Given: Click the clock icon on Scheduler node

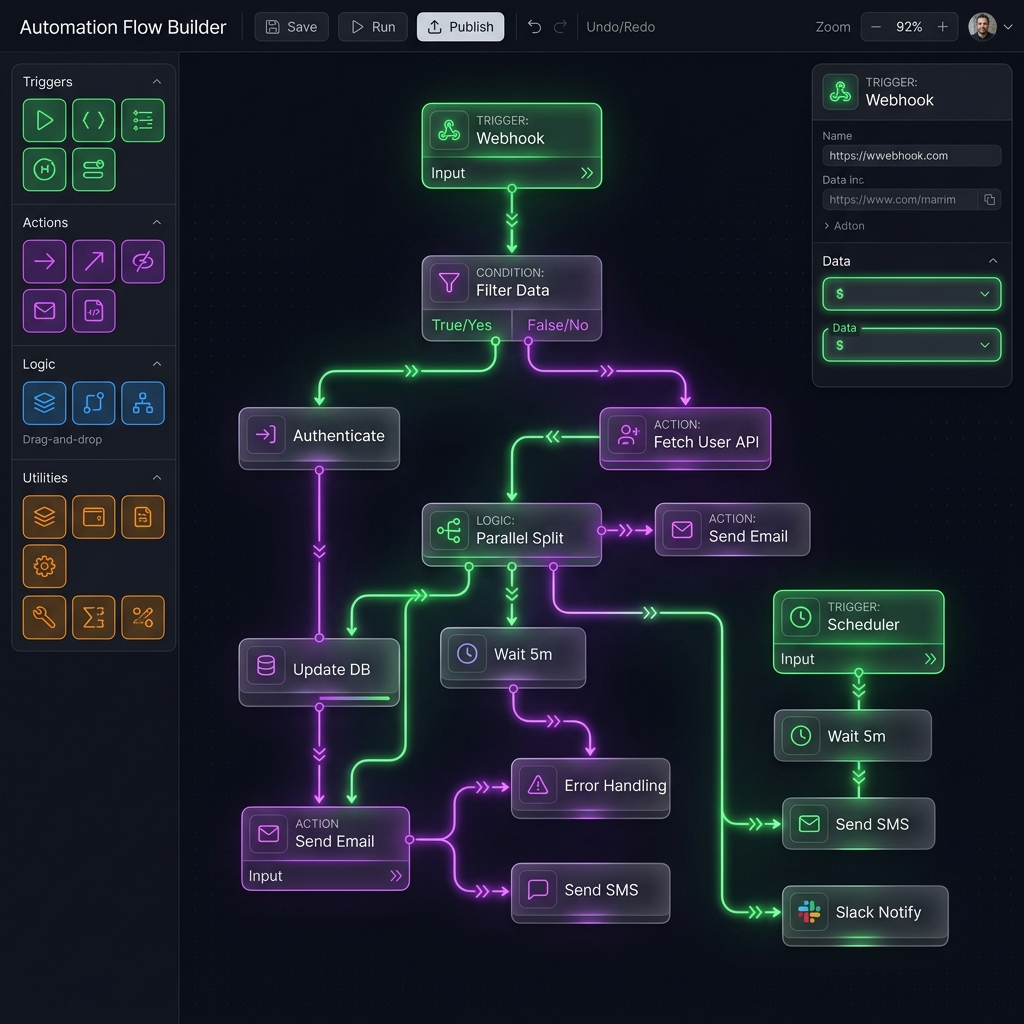Looking at the screenshot, I should coord(801,617).
